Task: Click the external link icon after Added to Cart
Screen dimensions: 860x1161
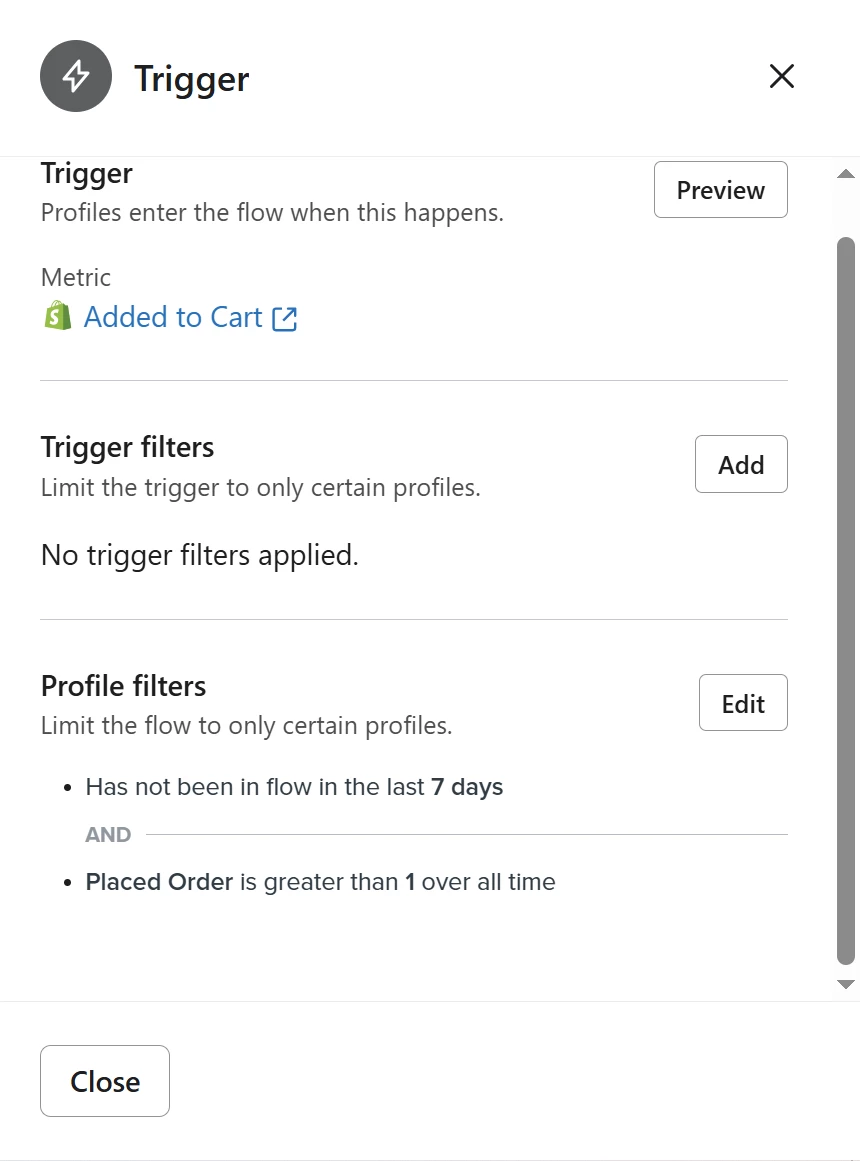Action: (x=284, y=318)
